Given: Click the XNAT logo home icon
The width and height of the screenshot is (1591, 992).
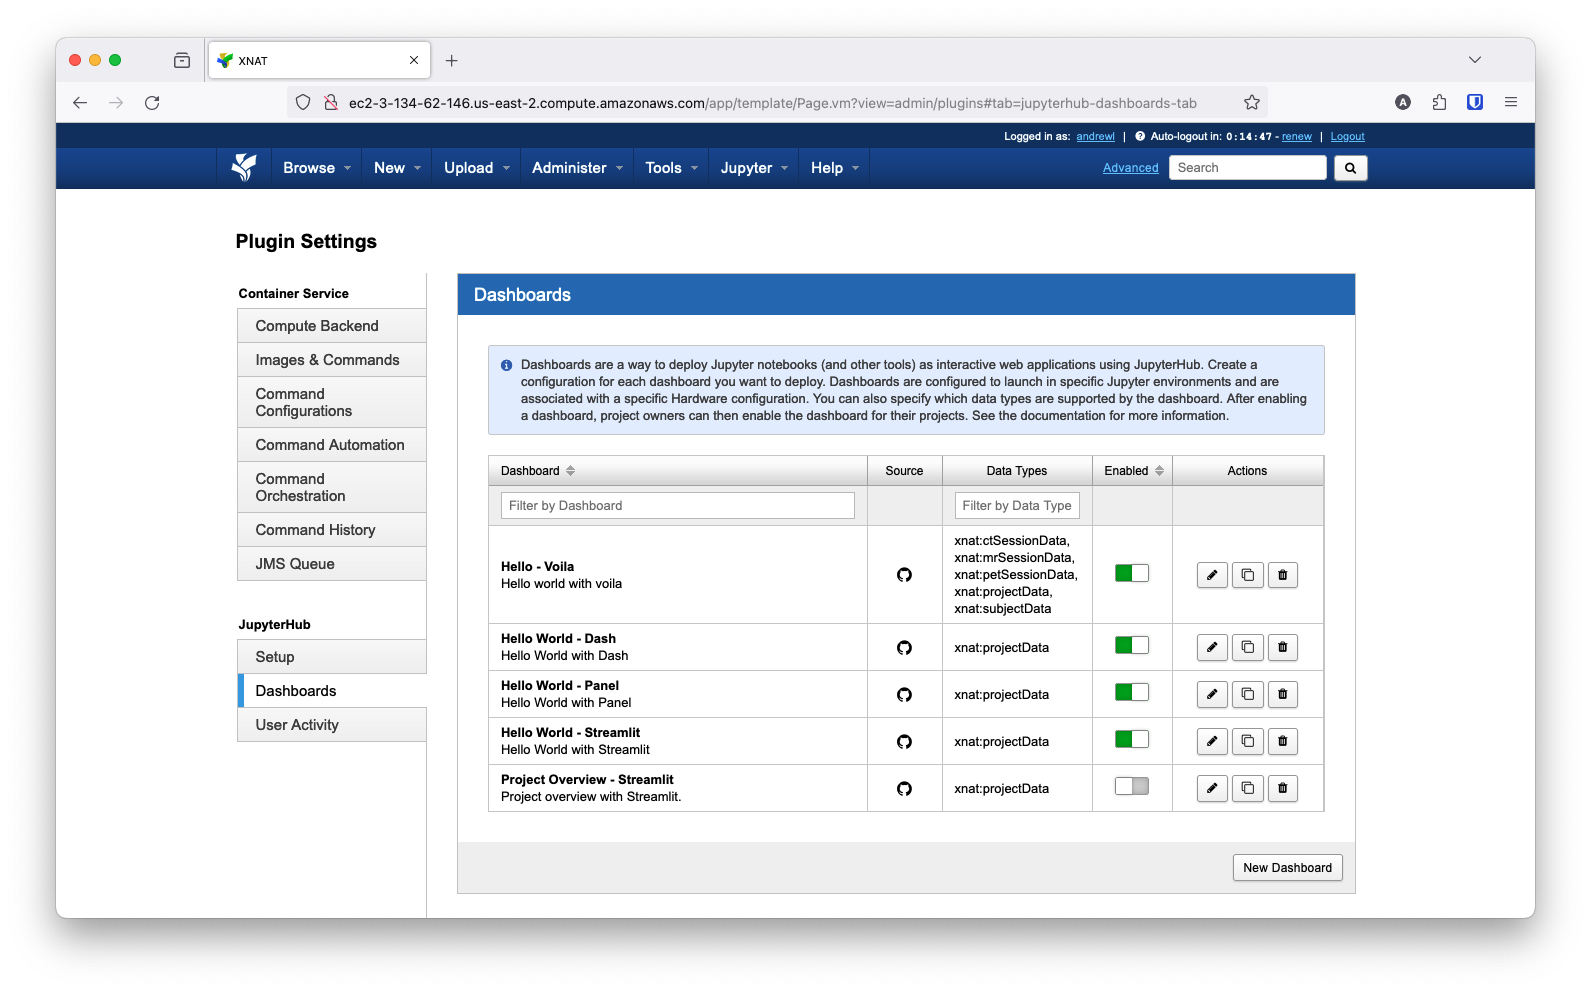Looking at the screenshot, I should click(244, 168).
